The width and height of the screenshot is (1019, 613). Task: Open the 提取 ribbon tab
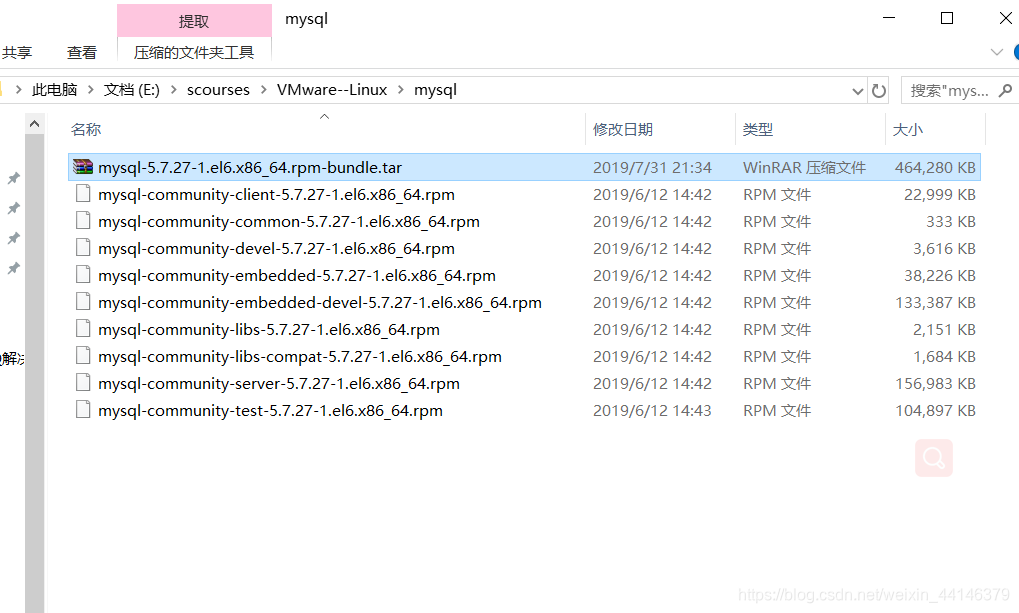click(194, 21)
